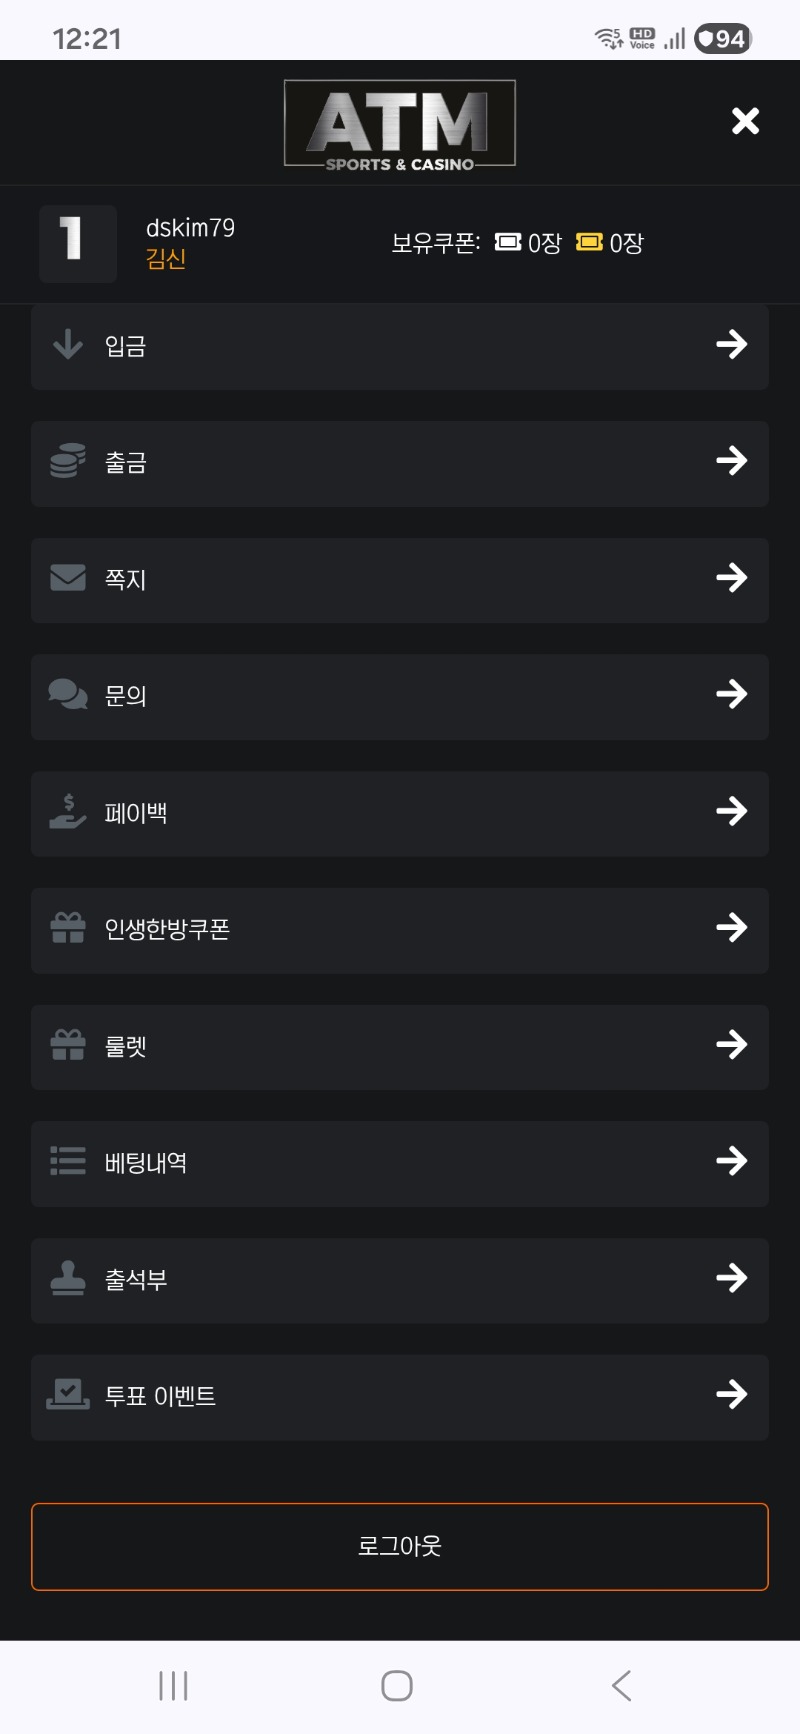Tap the envelope icon for 쪽지
This screenshot has height=1734, width=800.
68,578
